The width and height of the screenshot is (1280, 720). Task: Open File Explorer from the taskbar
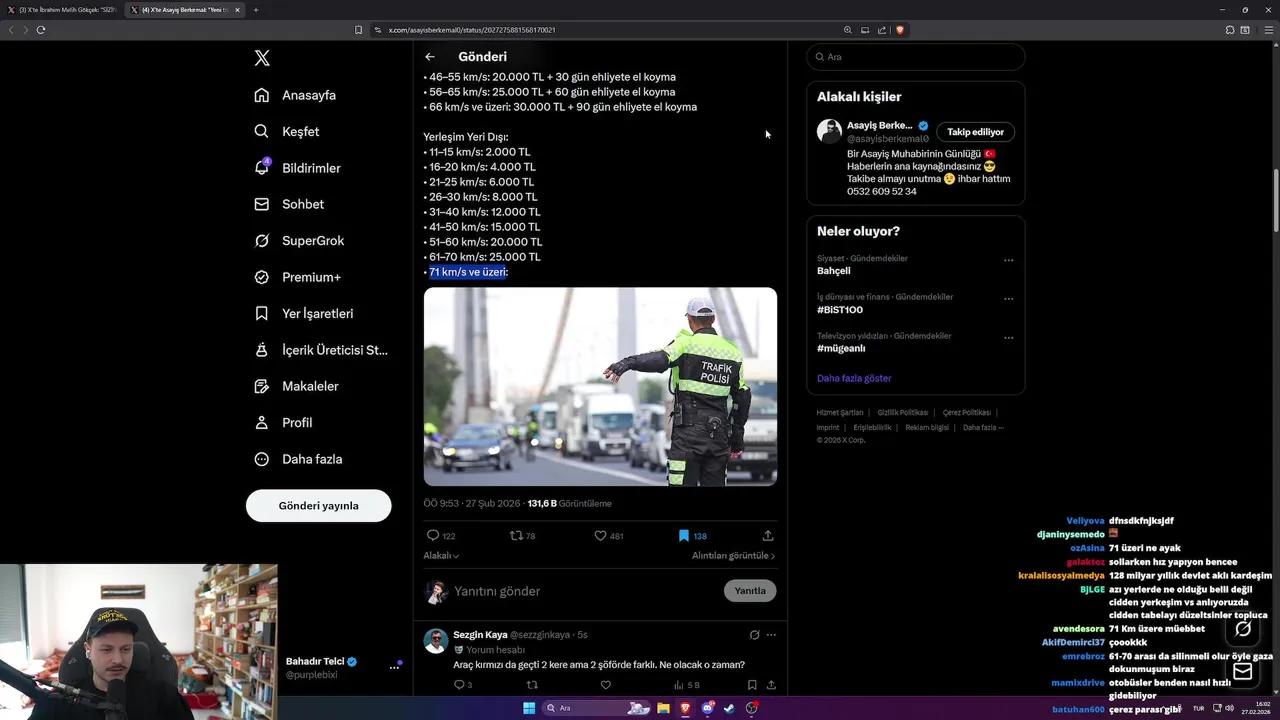(663, 708)
